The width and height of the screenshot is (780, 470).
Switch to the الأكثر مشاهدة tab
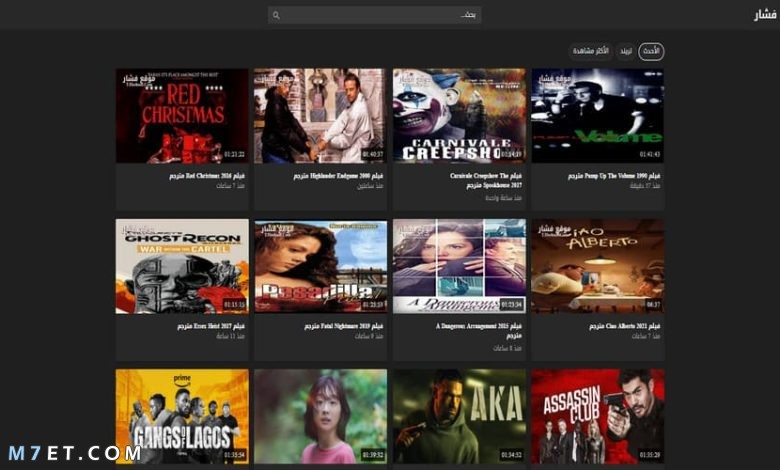590,51
